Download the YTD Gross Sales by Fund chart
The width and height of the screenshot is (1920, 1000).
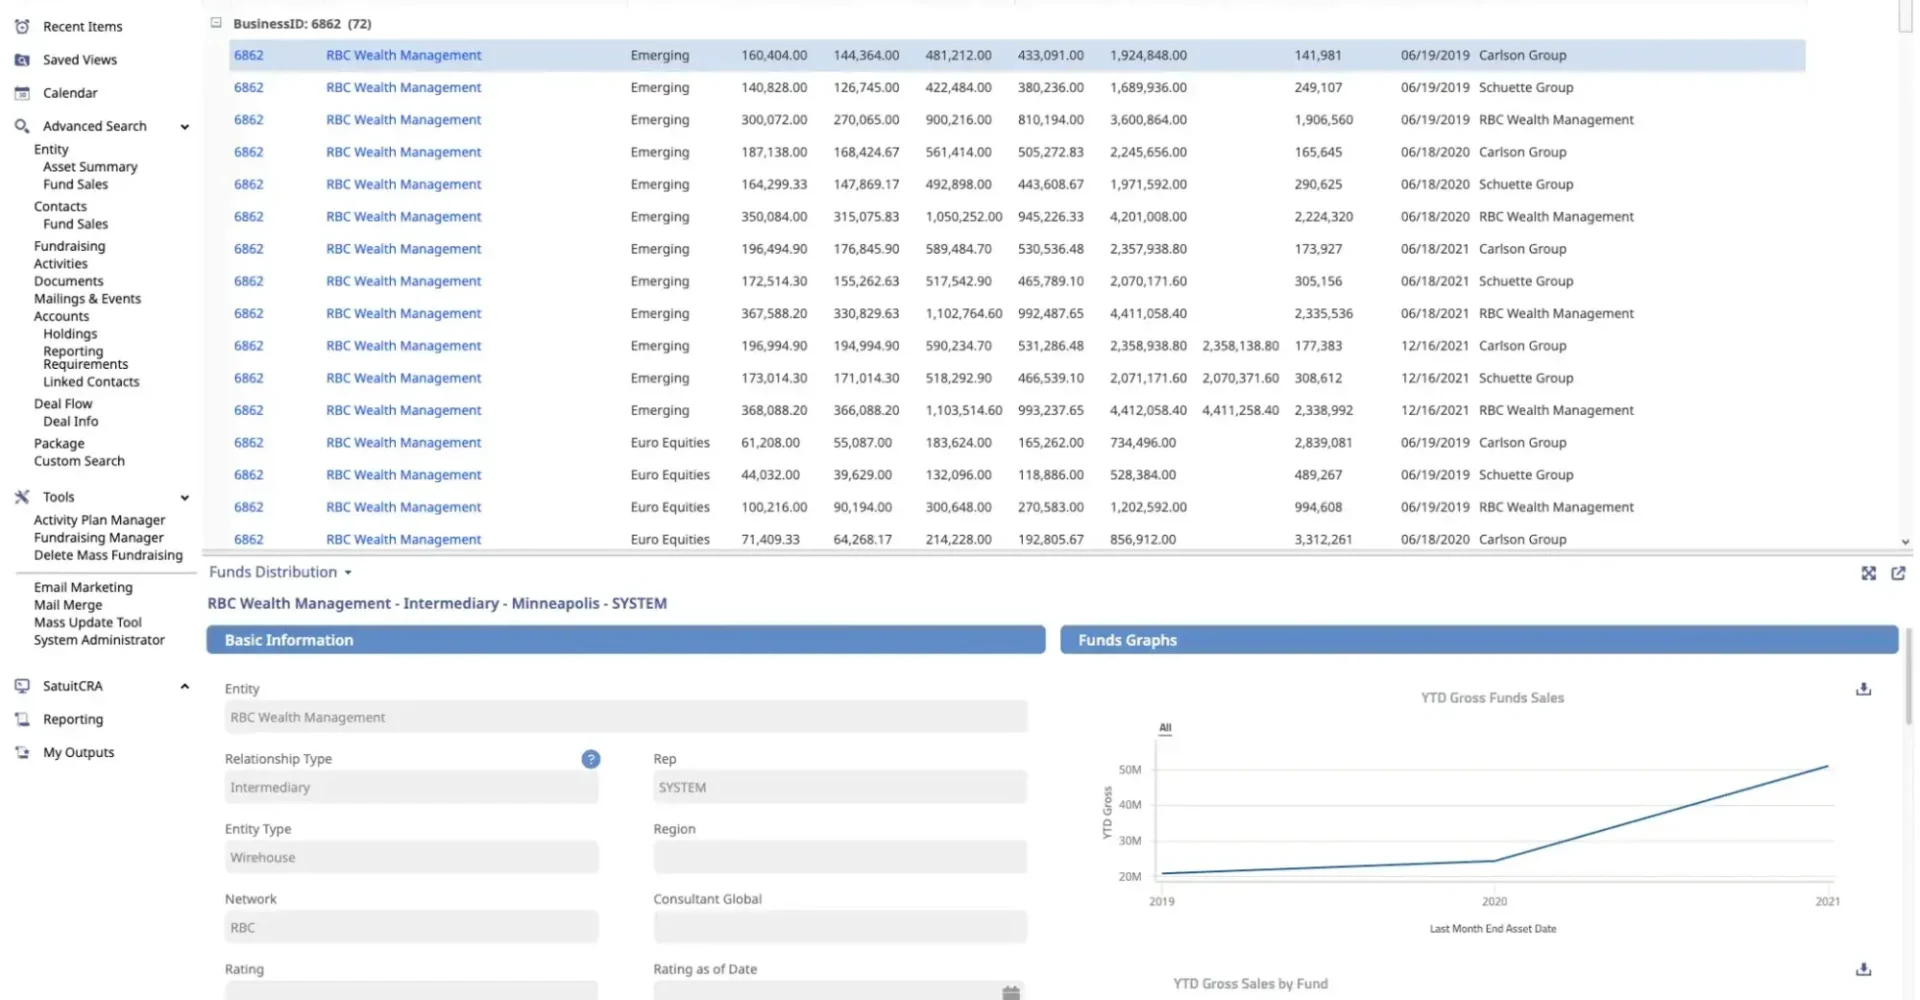(1863, 969)
